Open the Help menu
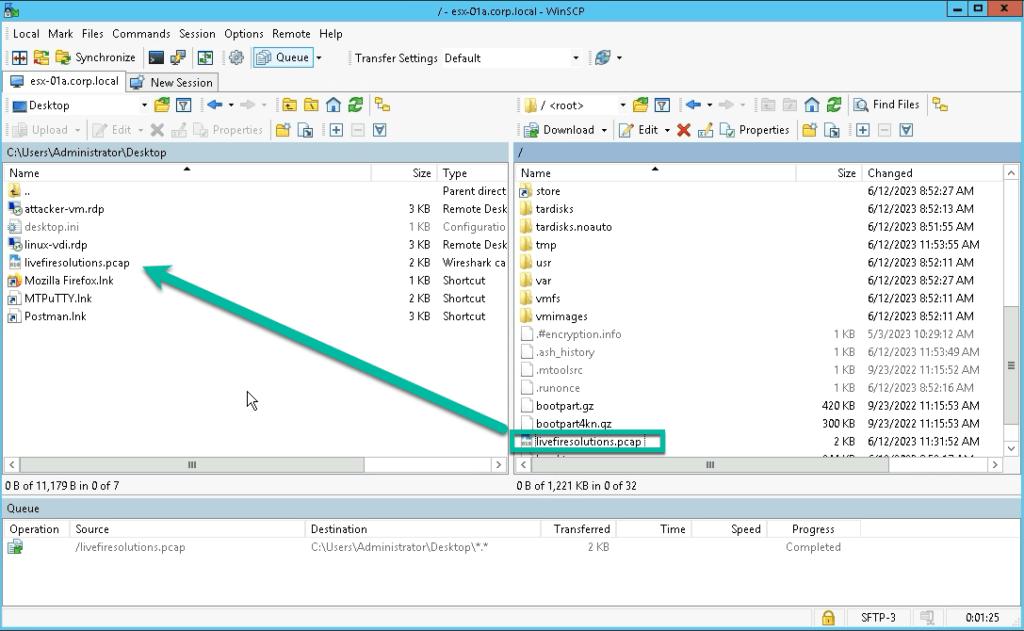 pyautogui.click(x=330, y=34)
